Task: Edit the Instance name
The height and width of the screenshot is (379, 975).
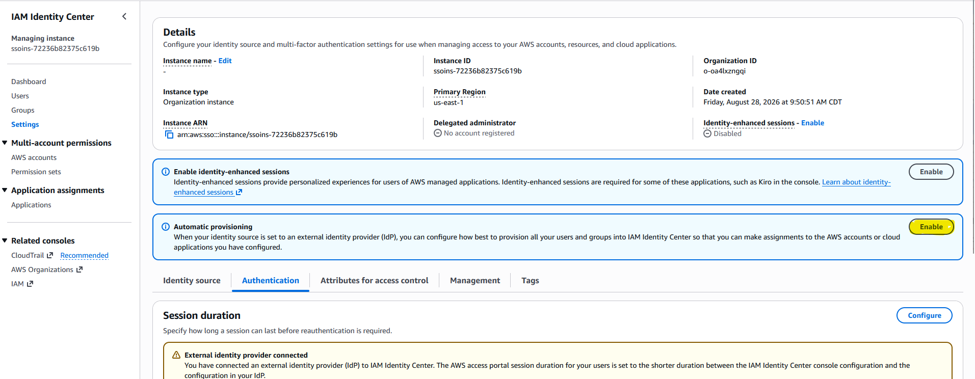Action: pos(224,61)
